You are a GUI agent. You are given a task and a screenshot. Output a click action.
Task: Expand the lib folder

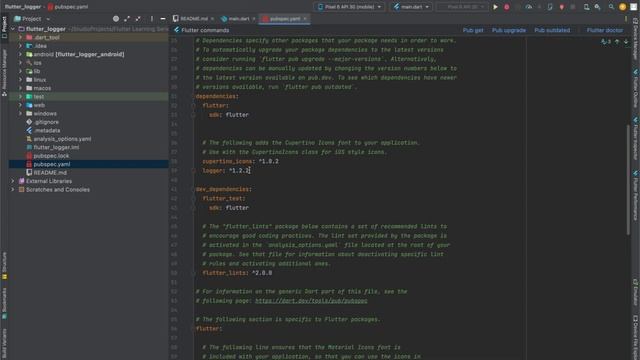20,71
